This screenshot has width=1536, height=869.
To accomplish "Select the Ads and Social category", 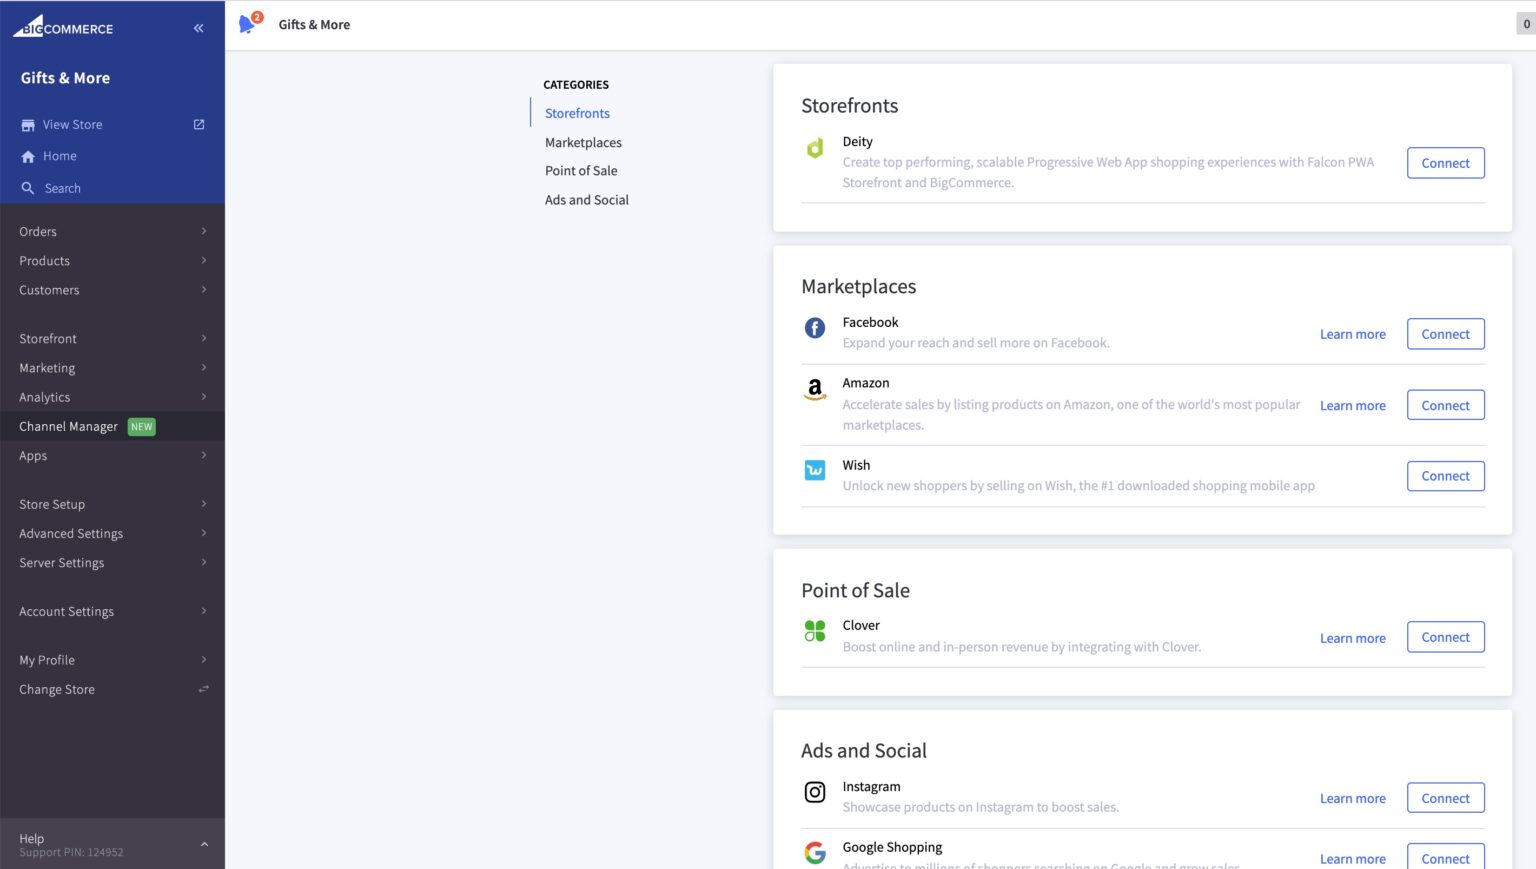I will 587,200.
